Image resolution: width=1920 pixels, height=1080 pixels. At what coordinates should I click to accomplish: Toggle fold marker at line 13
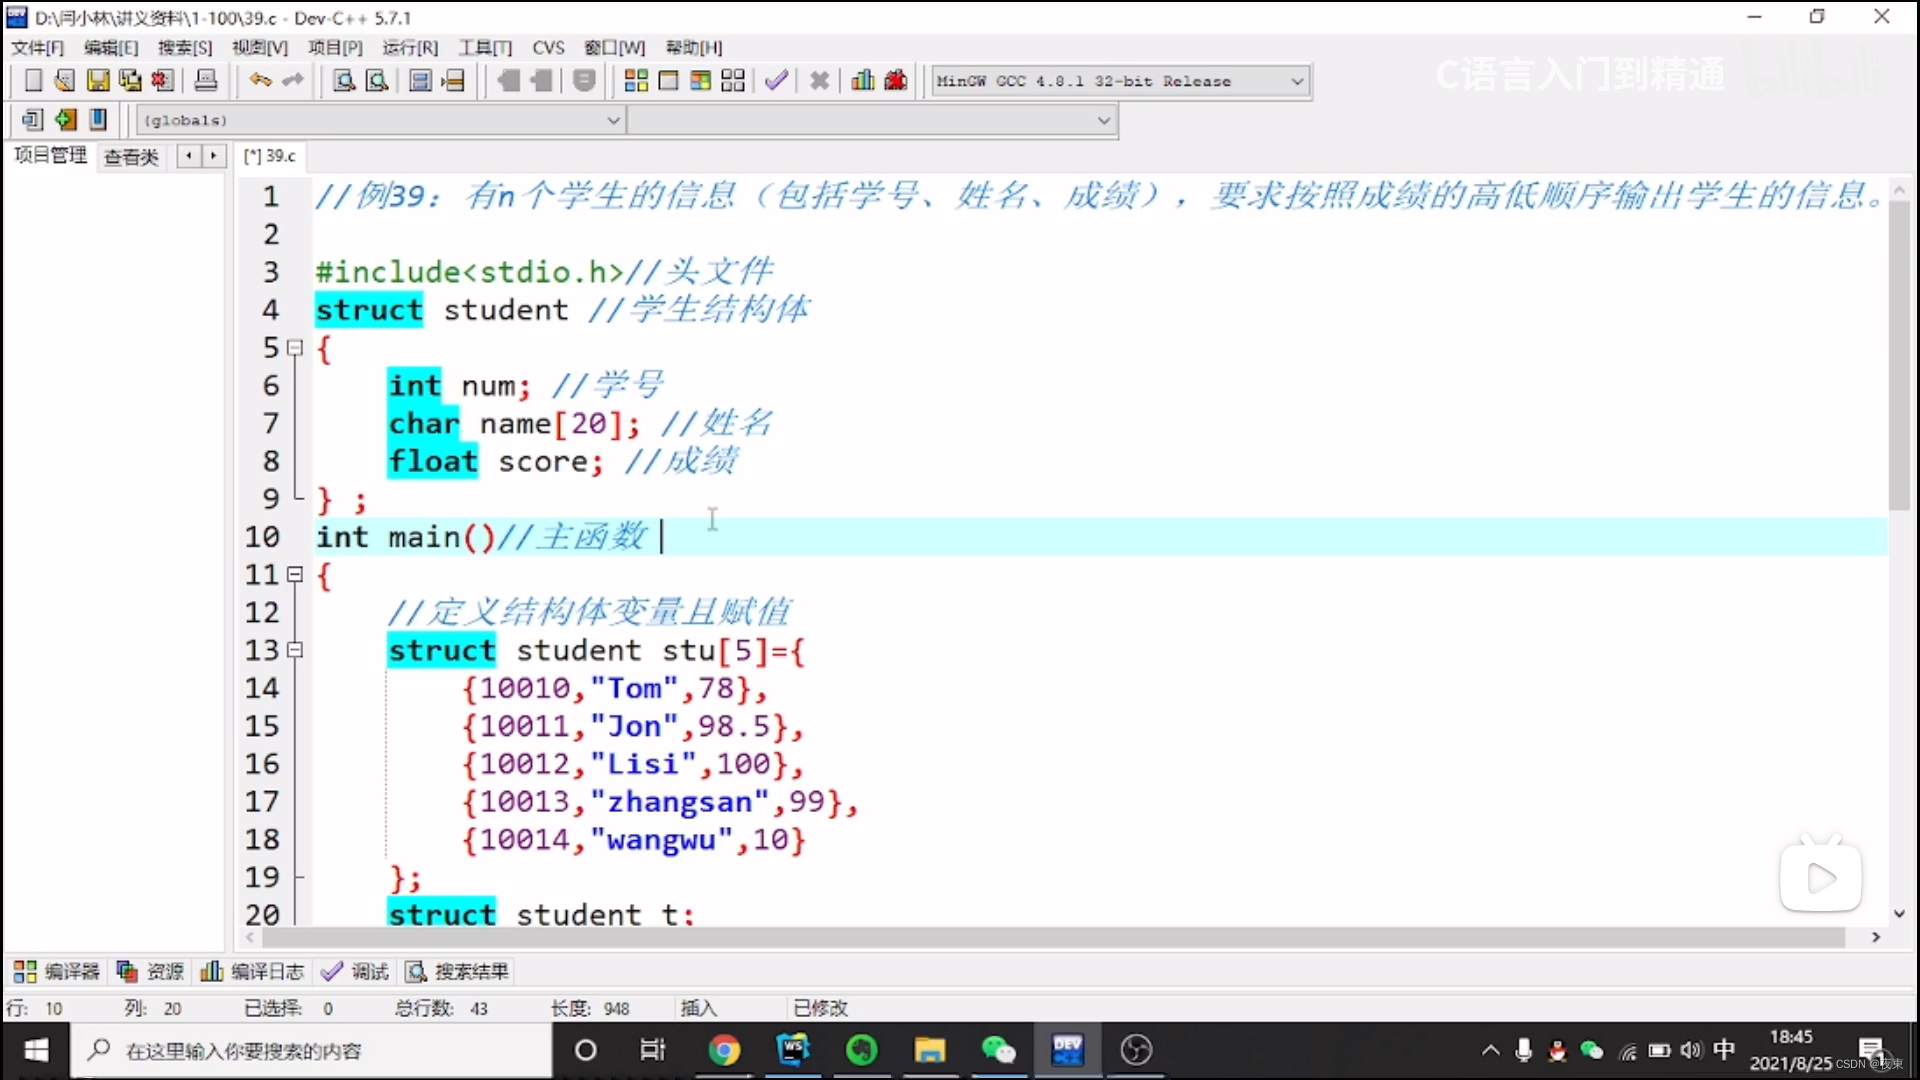pyautogui.click(x=295, y=650)
